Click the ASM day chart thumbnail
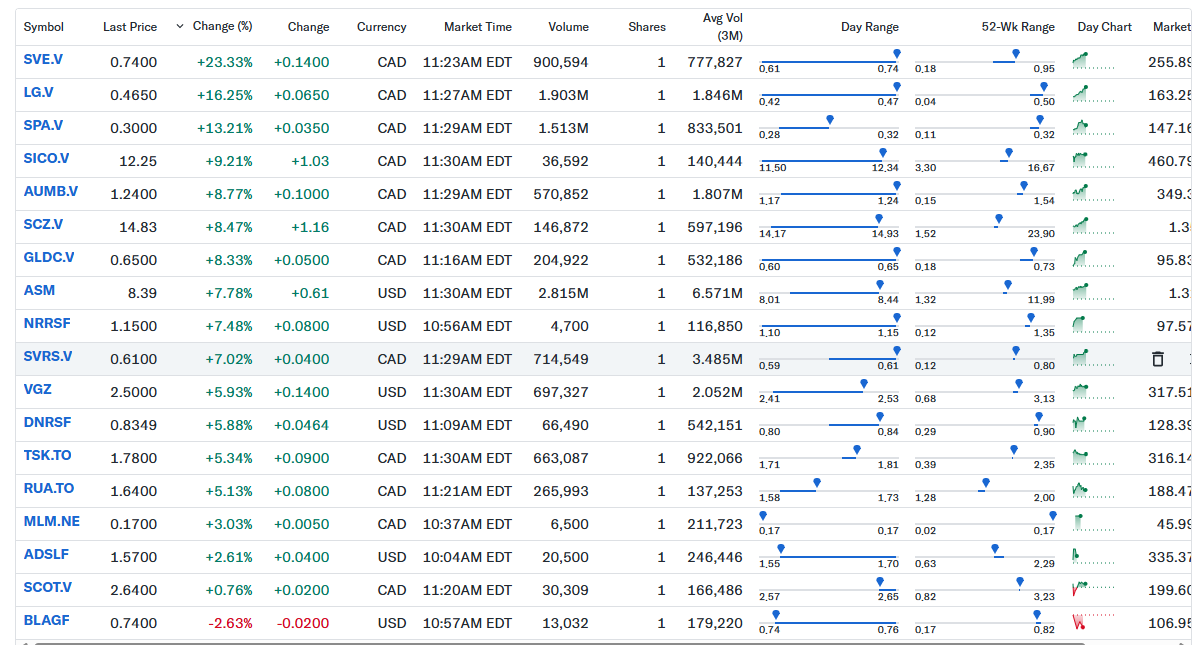Screen dimensions: 1203x645 pyautogui.click(x=1093, y=293)
